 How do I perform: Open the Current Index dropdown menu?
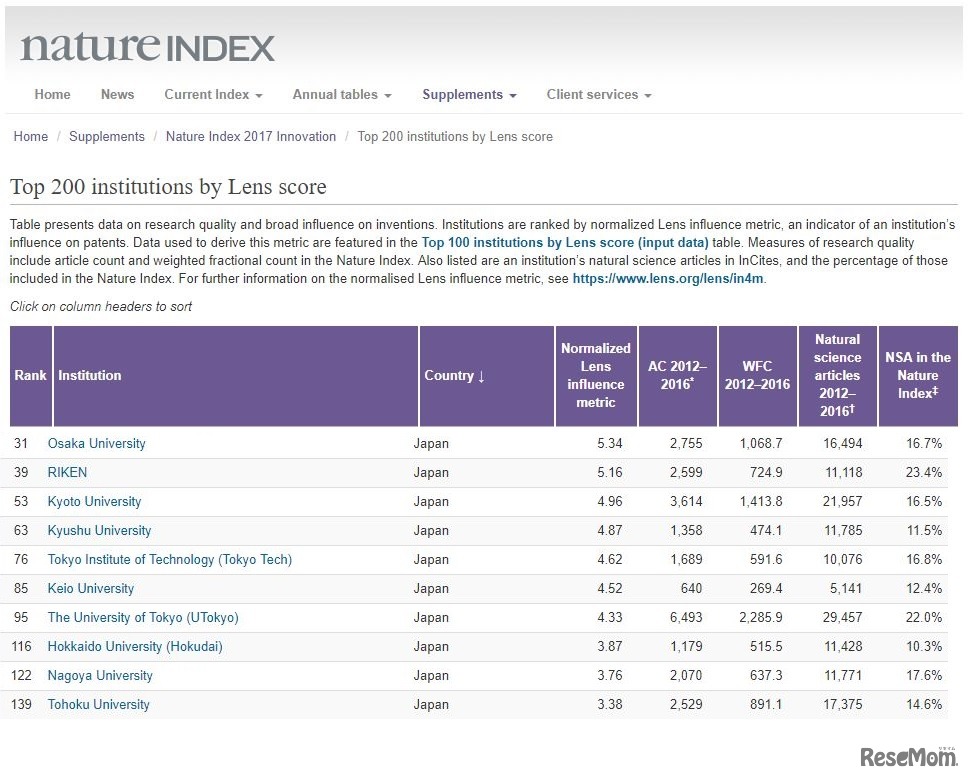point(213,95)
